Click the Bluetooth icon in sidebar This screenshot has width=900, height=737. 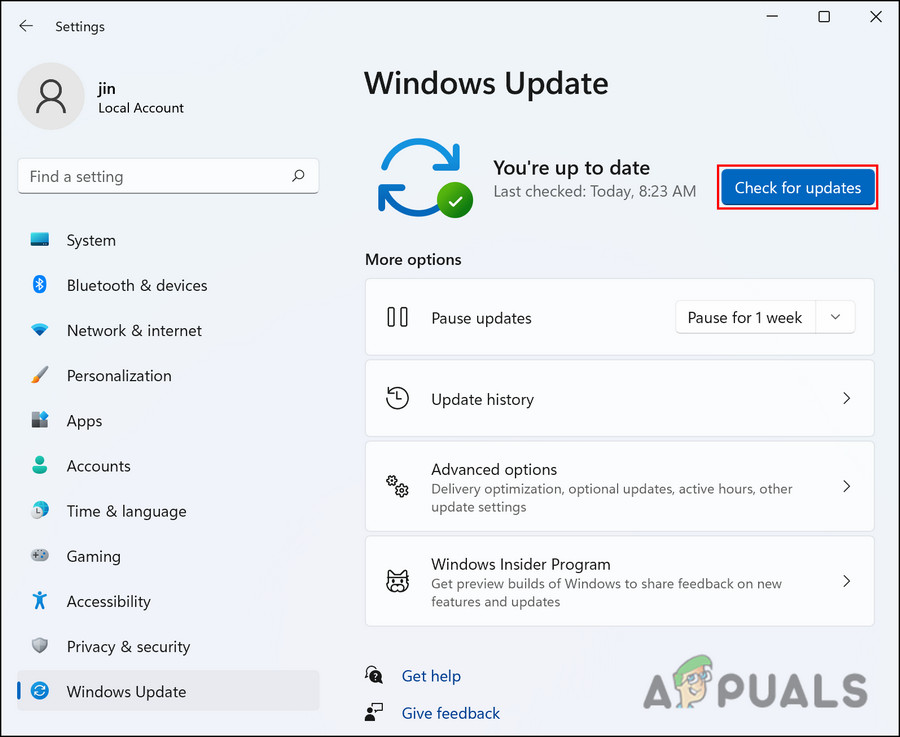[40, 284]
